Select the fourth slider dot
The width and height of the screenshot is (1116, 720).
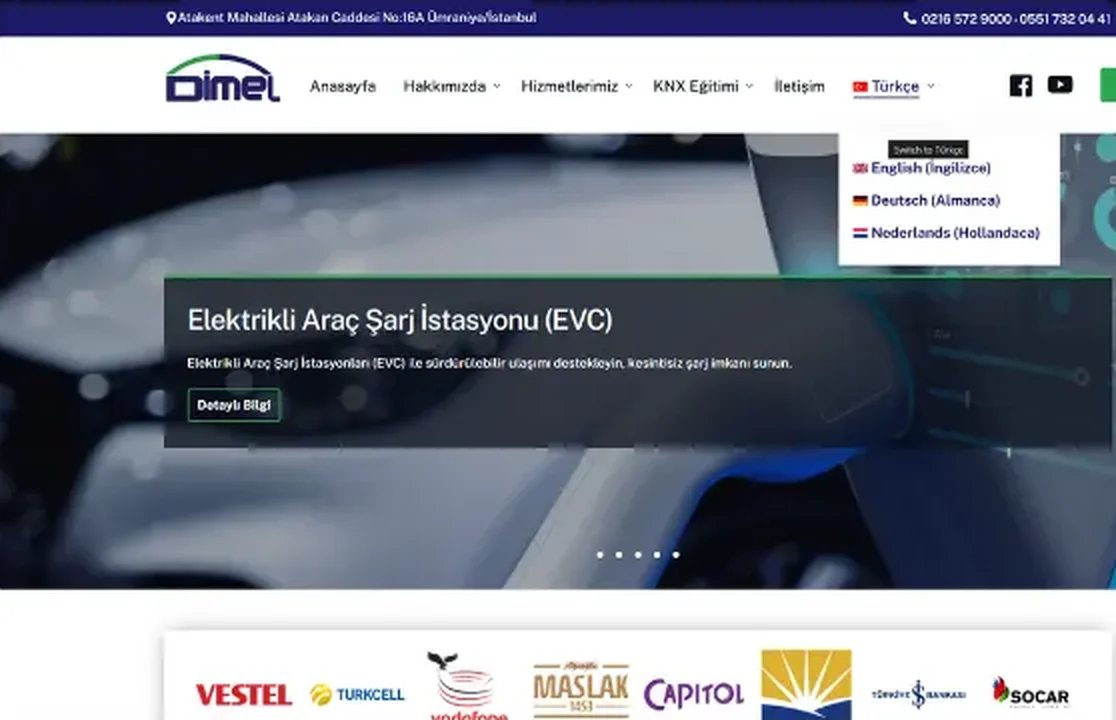(657, 555)
